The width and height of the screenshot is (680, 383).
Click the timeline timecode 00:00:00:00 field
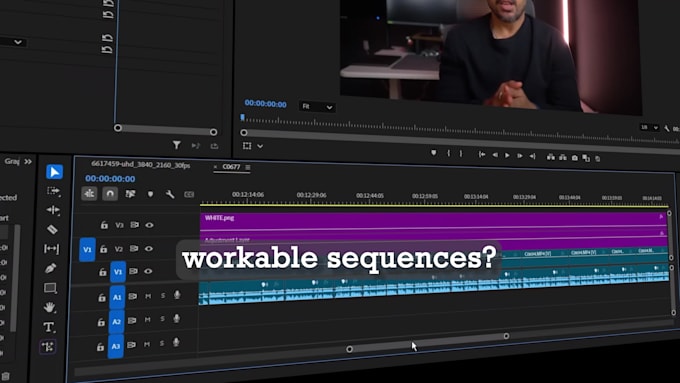pos(110,178)
